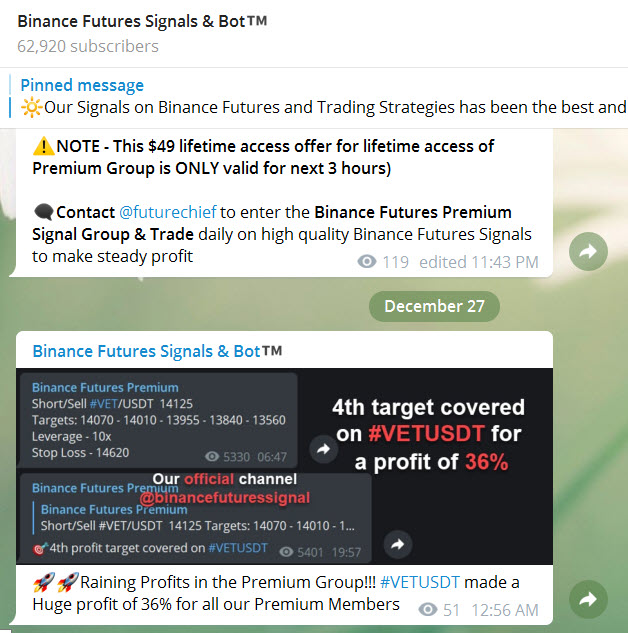Open the @futurechief contact link
628x633 pixels.
(162, 212)
